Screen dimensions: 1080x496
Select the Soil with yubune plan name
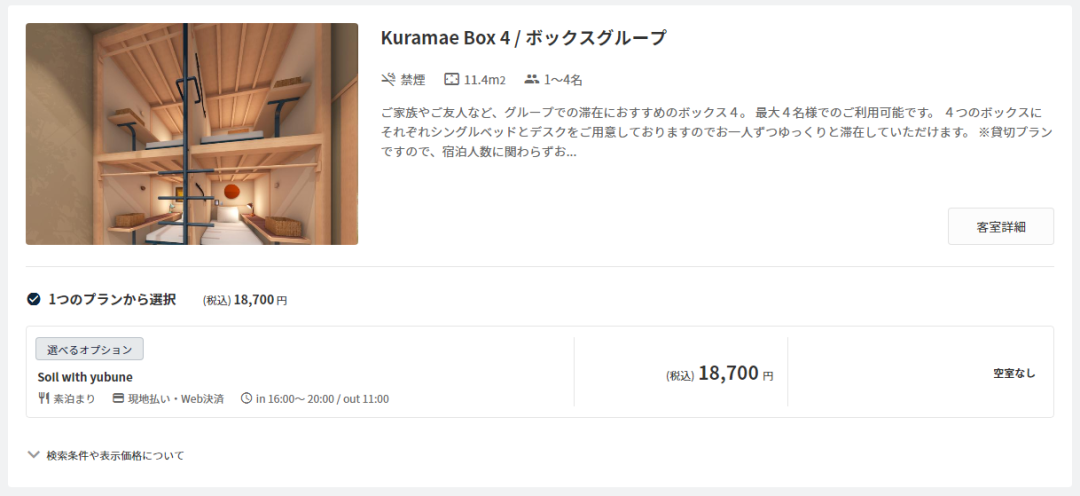click(x=85, y=377)
